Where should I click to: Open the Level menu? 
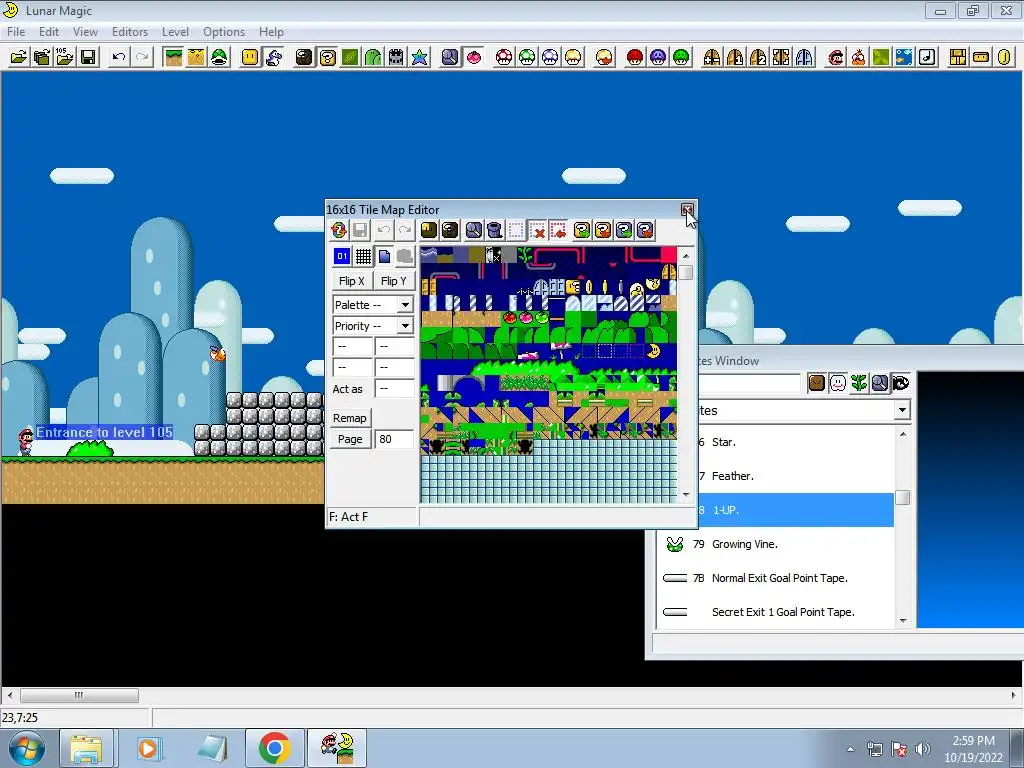tap(175, 31)
